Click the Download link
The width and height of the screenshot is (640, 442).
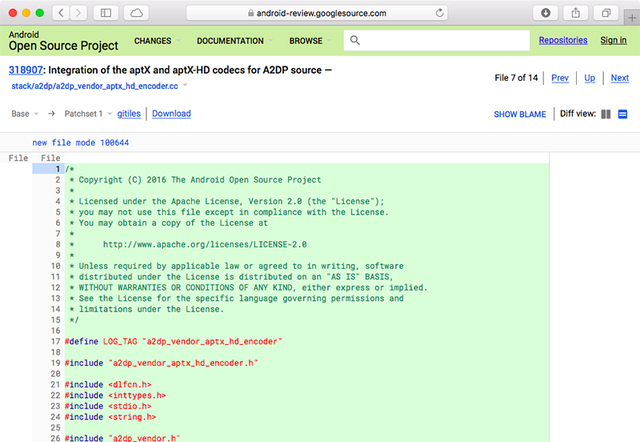[171, 114]
